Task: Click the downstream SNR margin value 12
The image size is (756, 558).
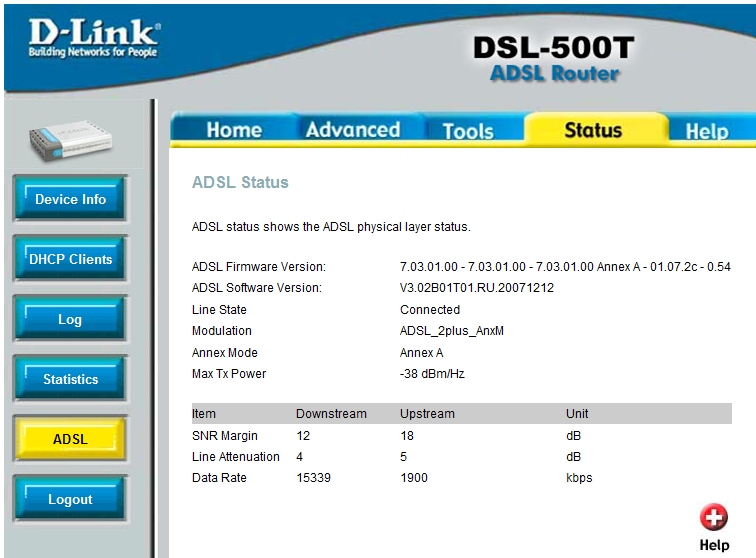Action: [303, 436]
